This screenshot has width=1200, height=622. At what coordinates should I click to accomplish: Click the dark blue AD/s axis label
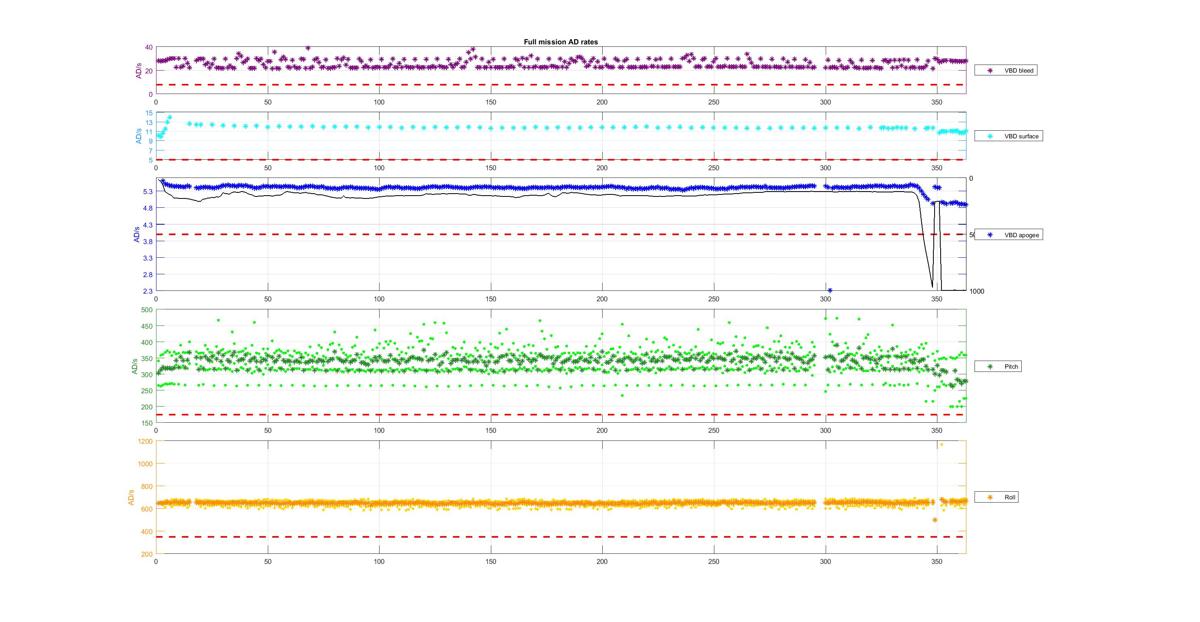point(135,235)
